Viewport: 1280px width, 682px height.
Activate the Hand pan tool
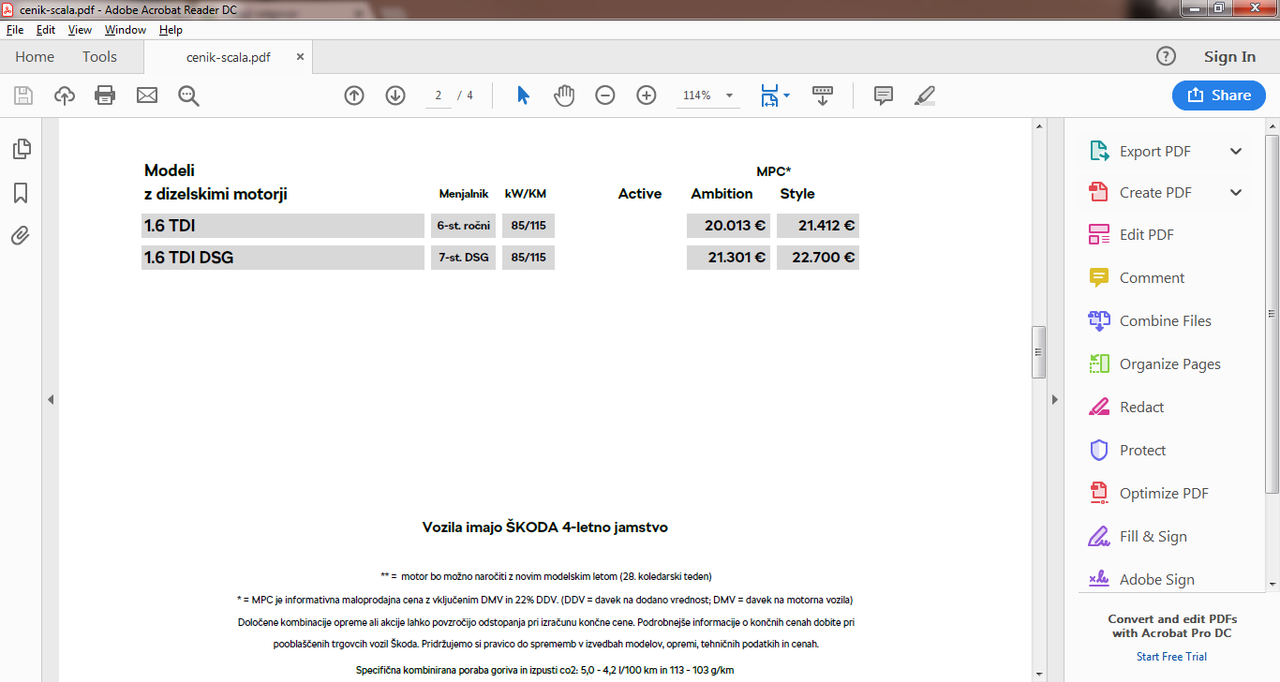click(564, 95)
